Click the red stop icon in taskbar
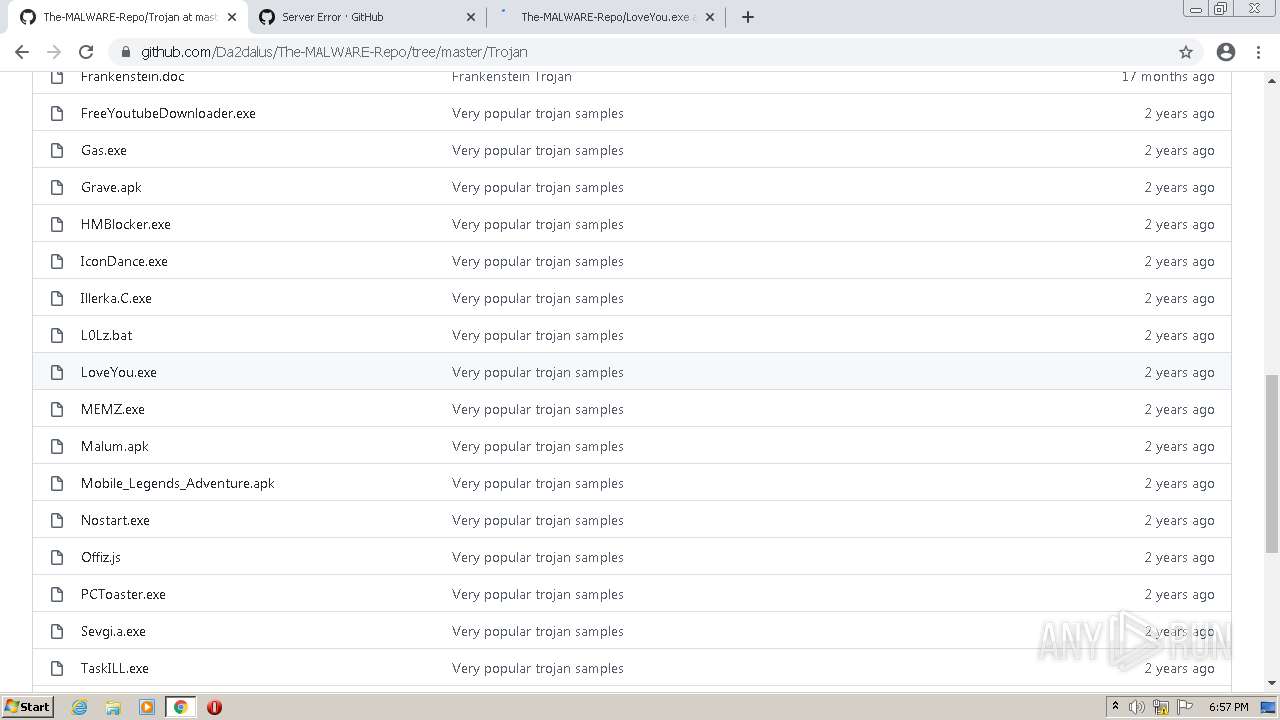1280x720 pixels. [214, 707]
